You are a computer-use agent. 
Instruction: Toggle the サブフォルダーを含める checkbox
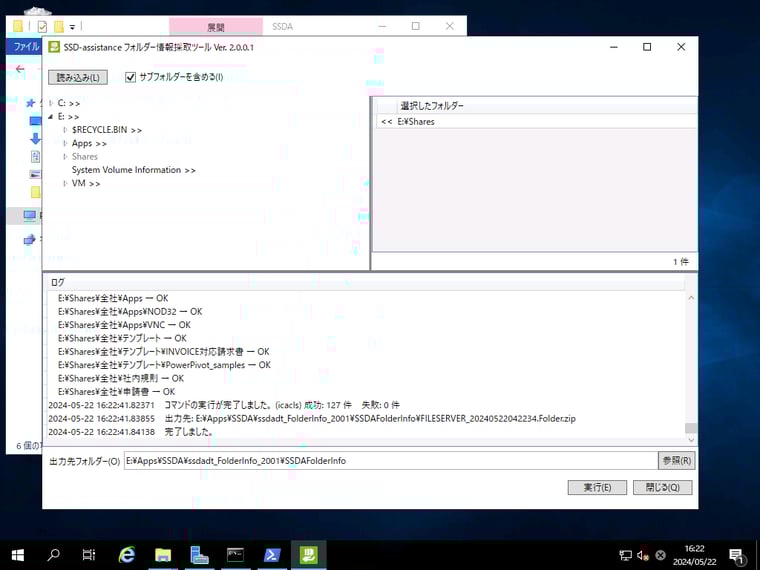(x=130, y=77)
